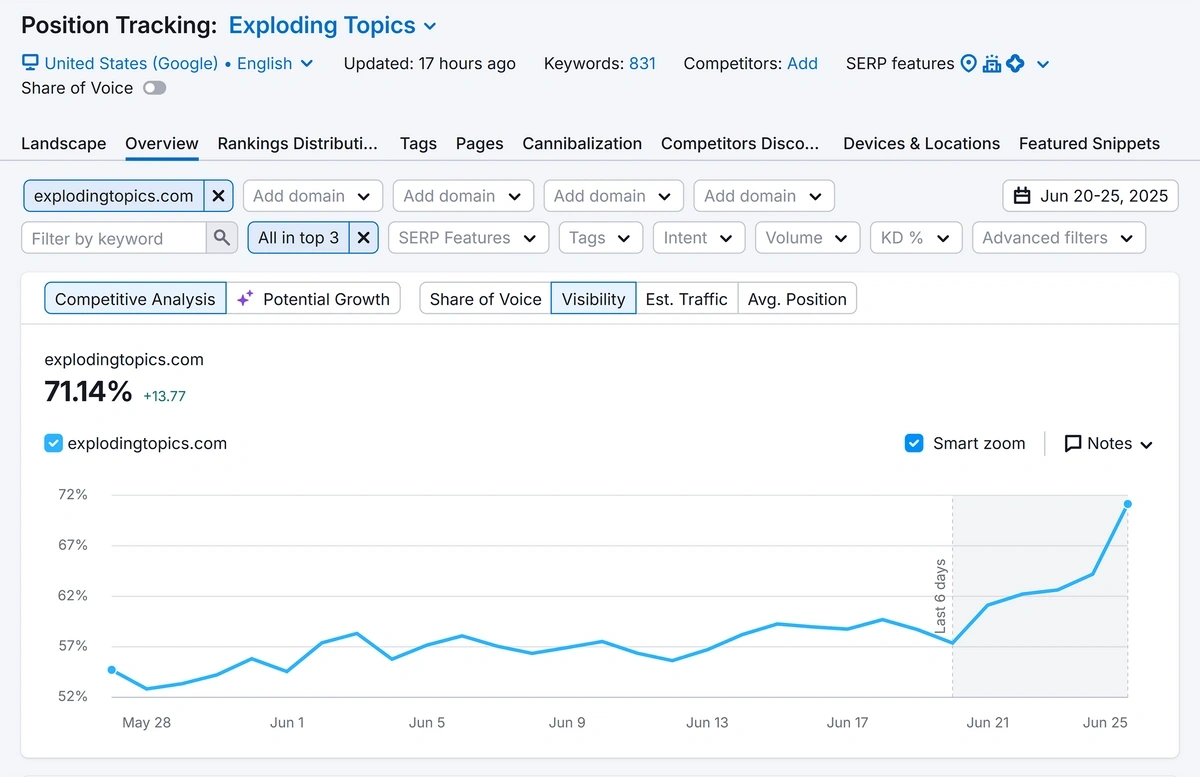
Task: Select the Competitive Analysis view button
Action: tap(135, 299)
